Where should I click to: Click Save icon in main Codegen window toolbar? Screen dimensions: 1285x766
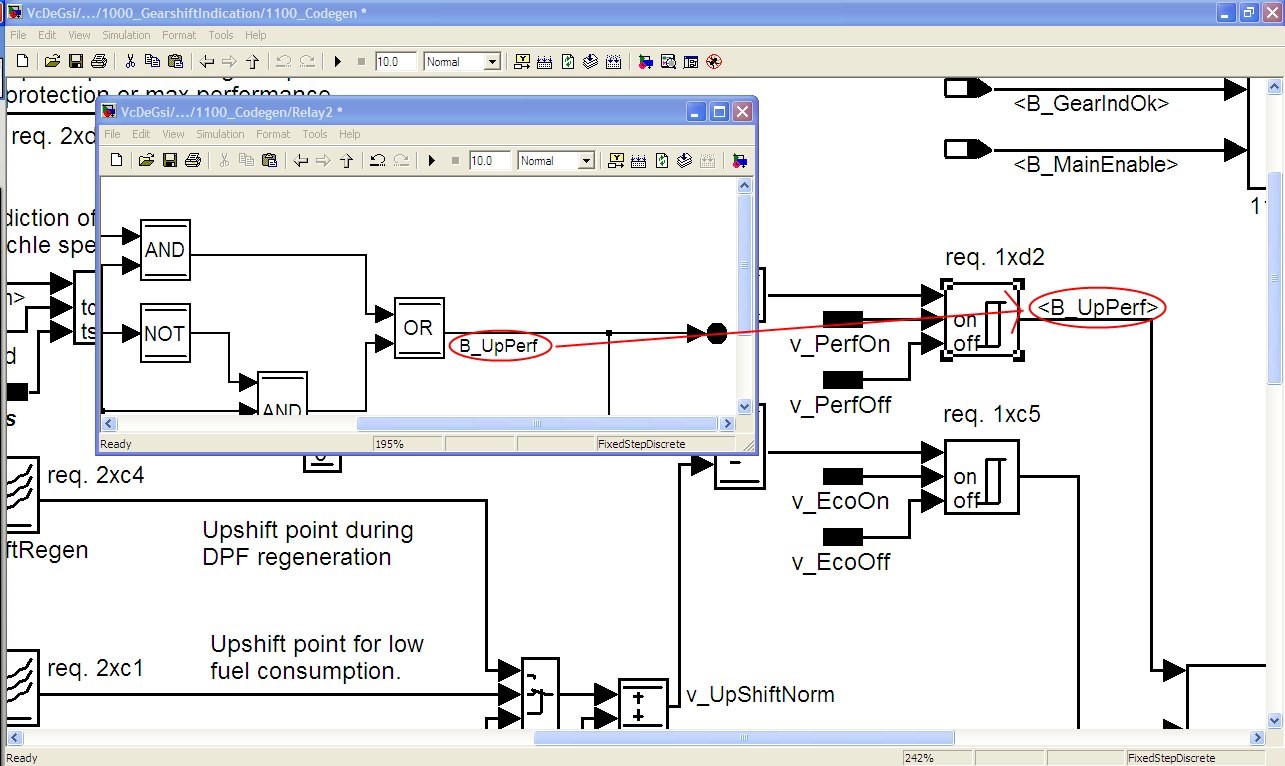tap(75, 62)
